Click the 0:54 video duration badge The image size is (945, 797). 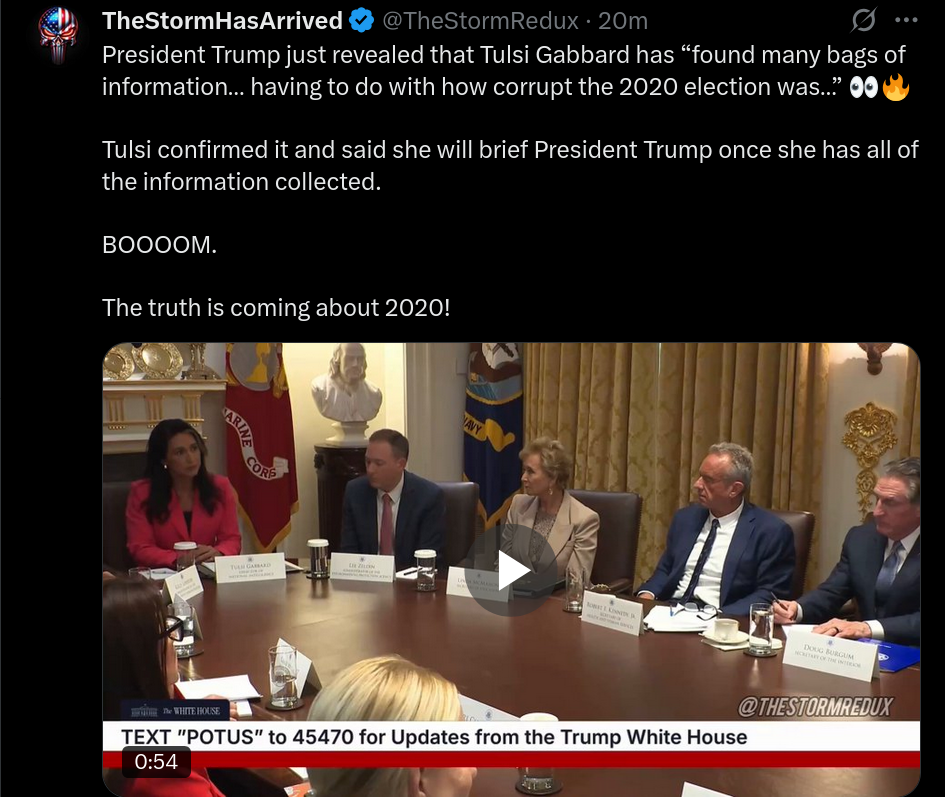pos(156,761)
